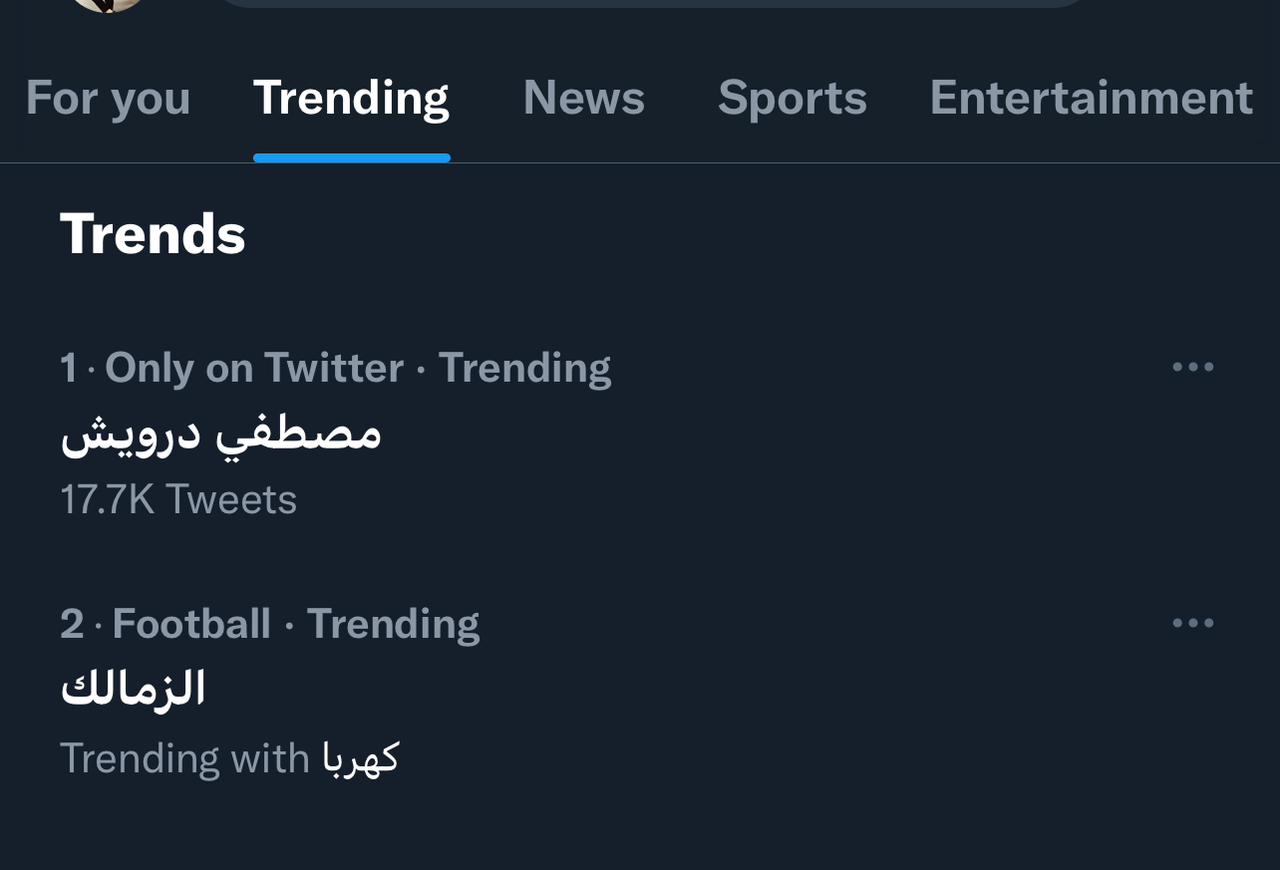Open the Sports tab
Viewport: 1280px width, 870px height.
click(792, 98)
